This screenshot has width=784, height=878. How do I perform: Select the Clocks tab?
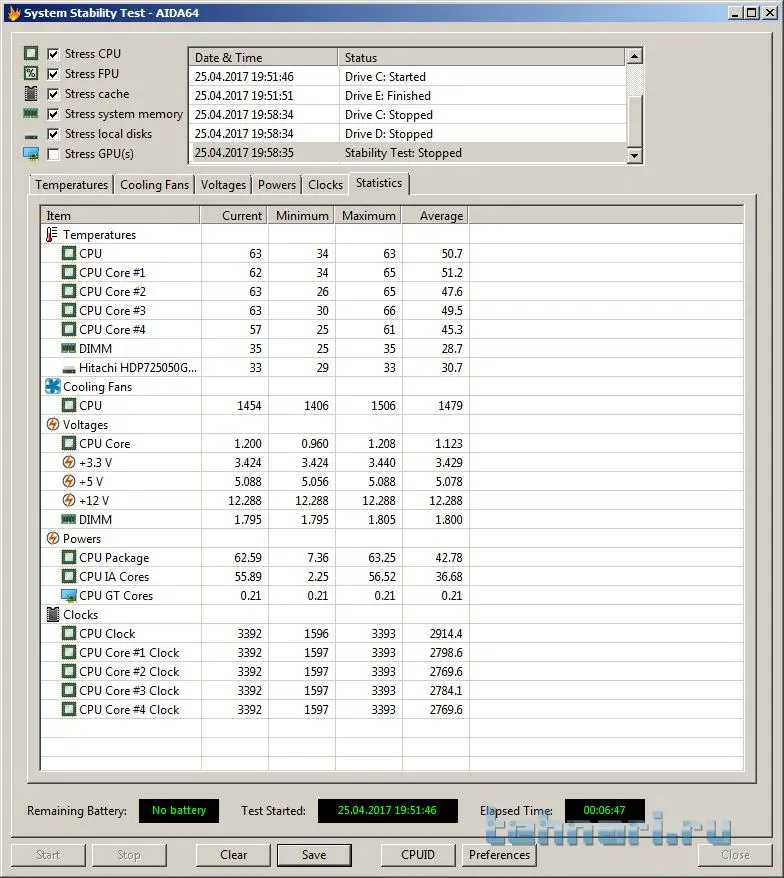(325, 185)
